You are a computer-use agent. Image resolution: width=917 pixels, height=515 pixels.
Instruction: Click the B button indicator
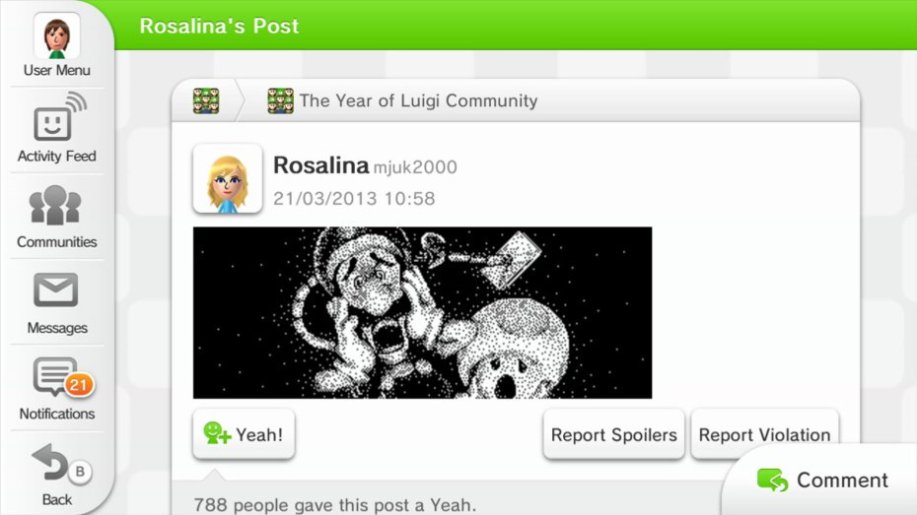point(80,472)
